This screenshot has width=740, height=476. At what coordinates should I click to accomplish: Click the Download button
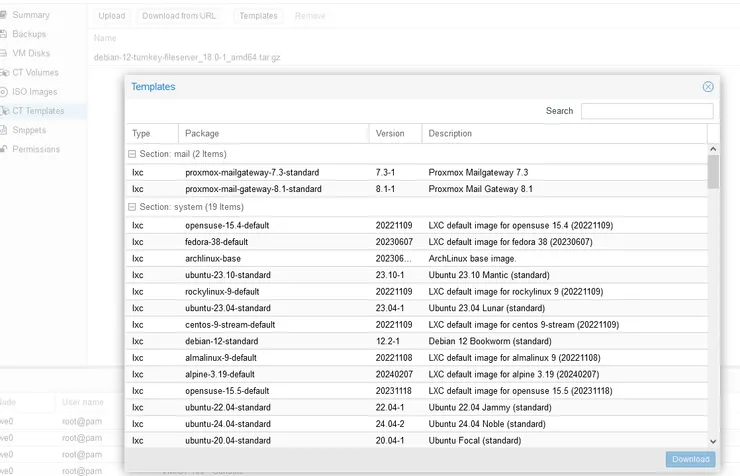pos(690,460)
